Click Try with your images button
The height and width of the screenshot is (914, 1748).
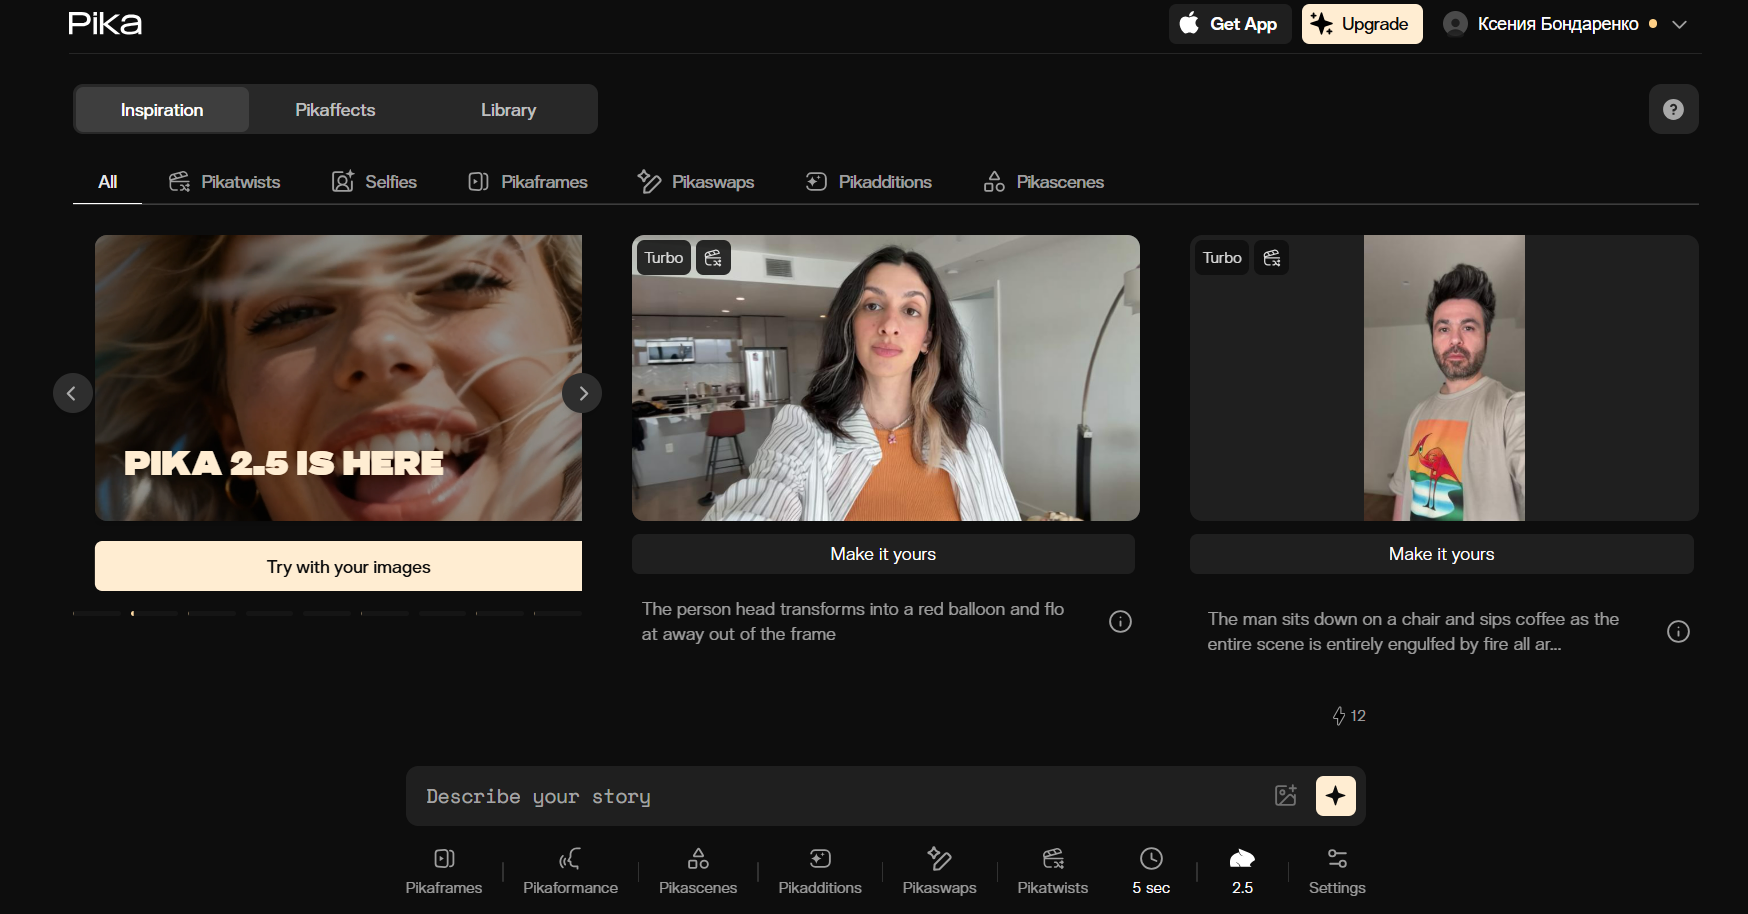(x=338, y=567)
